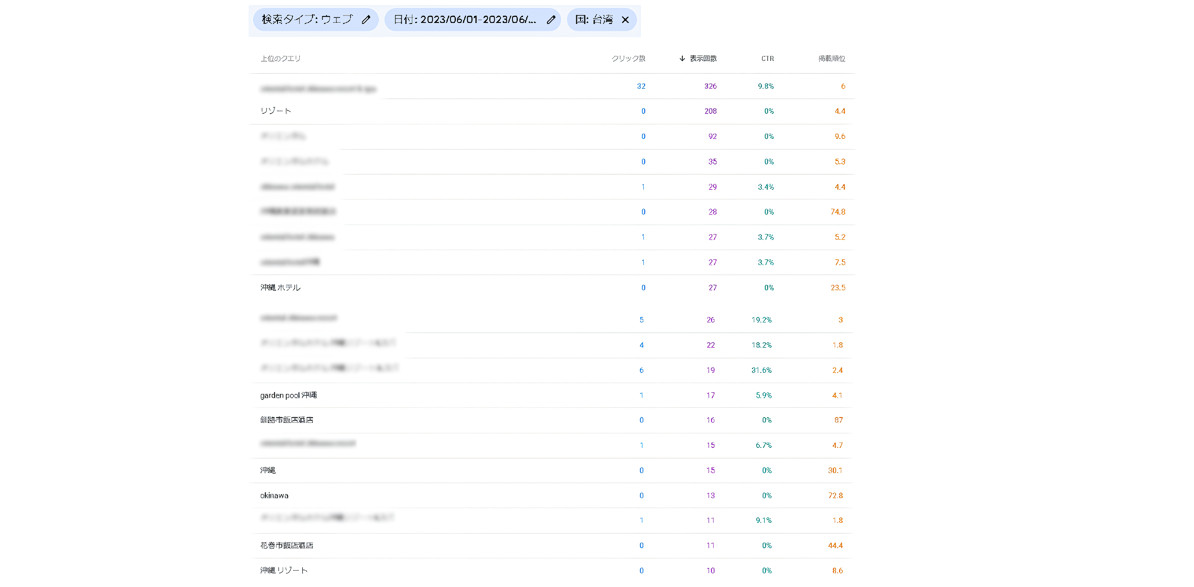Screen dimensions: 1194x587
Task: Select the okinawa query row
Action: 274,496
